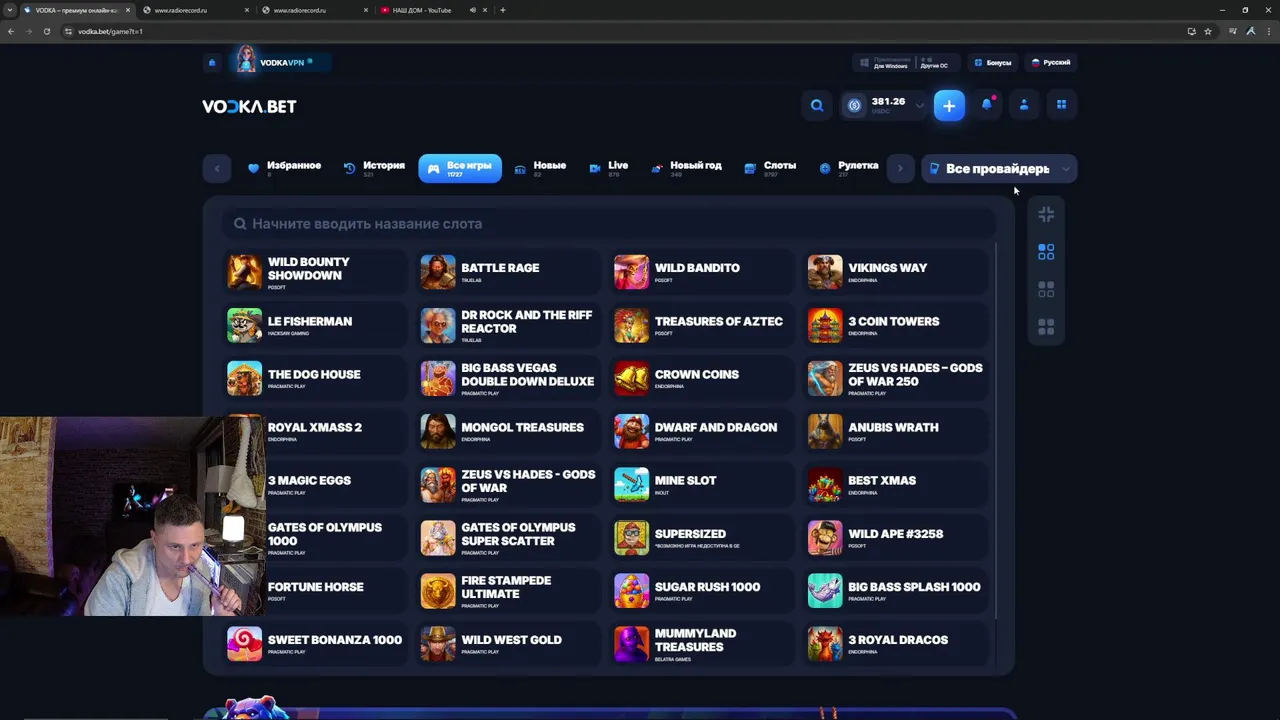Open the Все провайдеры dropdown
1280x720 pixels.
pyautogui.click(x=999, y=169)
